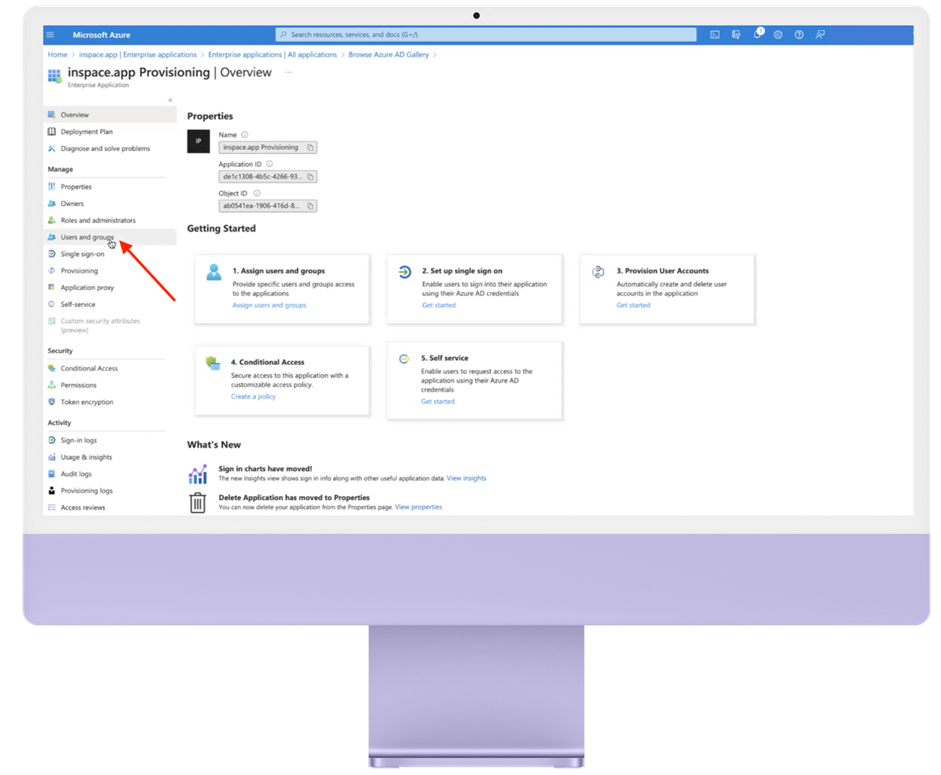
Task: Copy the Application ID using its copy icon
Action: 311,176
